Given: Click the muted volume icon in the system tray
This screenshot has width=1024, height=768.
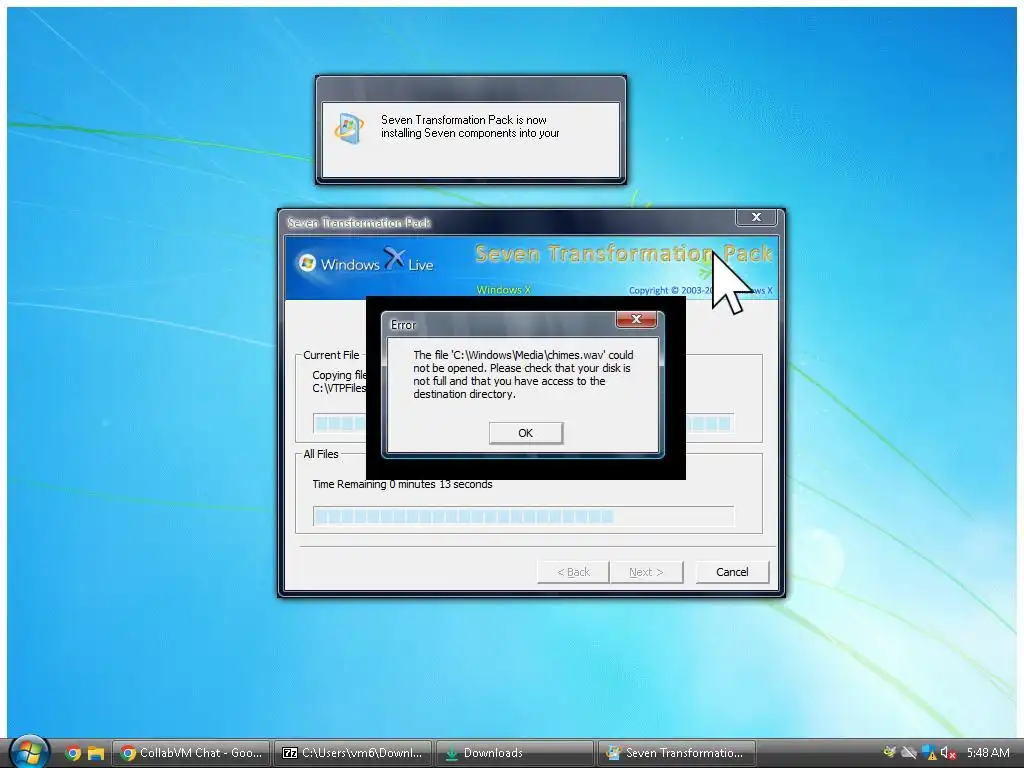Looking at the screenshot, I should [948, 753].
